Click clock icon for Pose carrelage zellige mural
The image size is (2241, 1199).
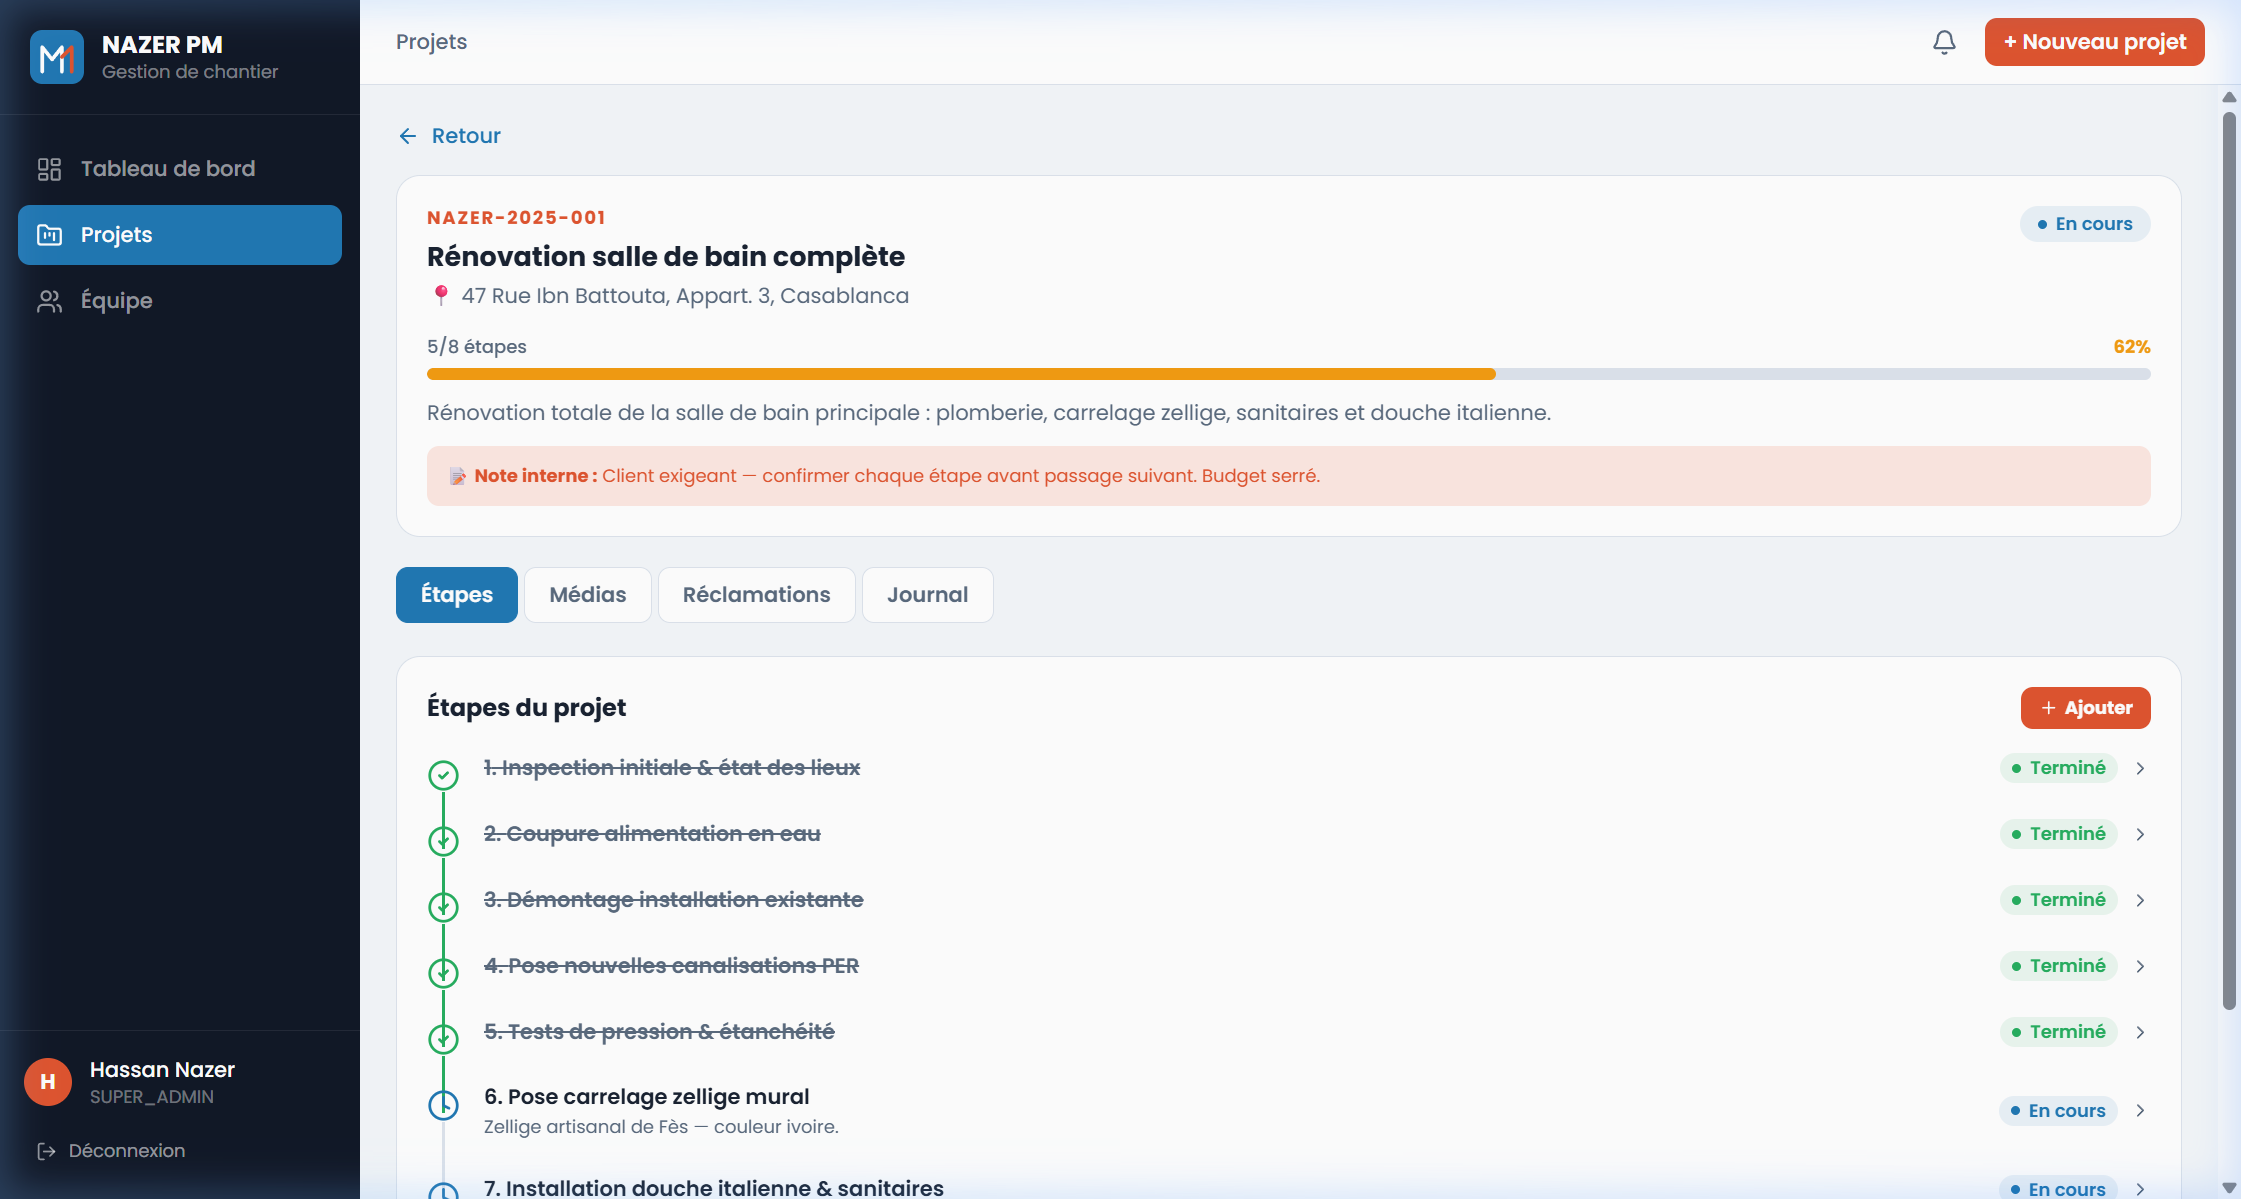pyautogui.click(x=443, y=1105)
